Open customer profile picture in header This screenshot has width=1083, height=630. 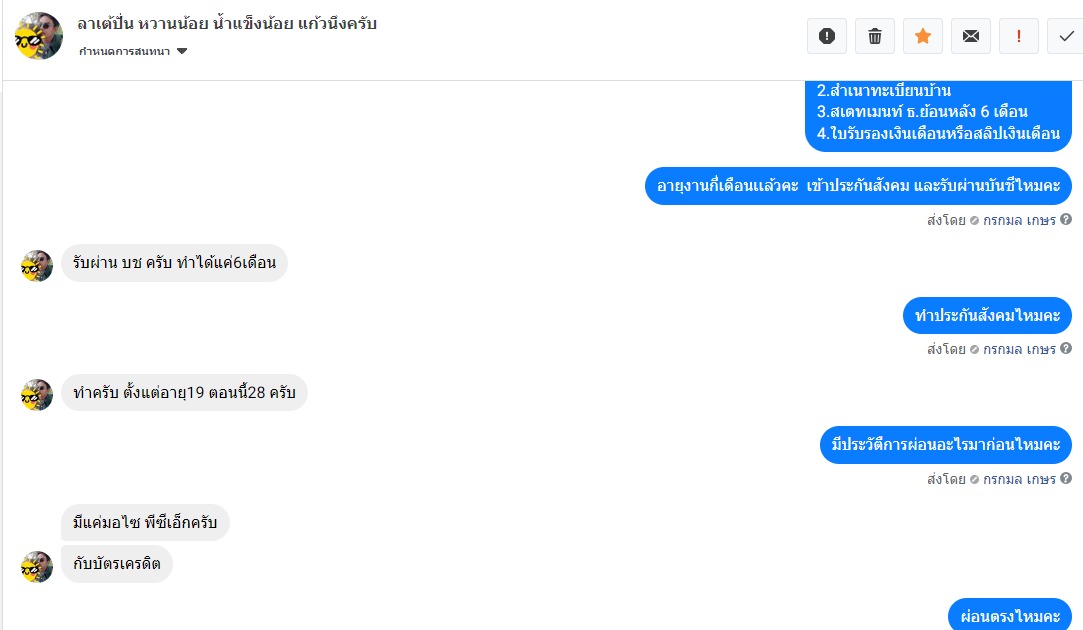[39, 36]
